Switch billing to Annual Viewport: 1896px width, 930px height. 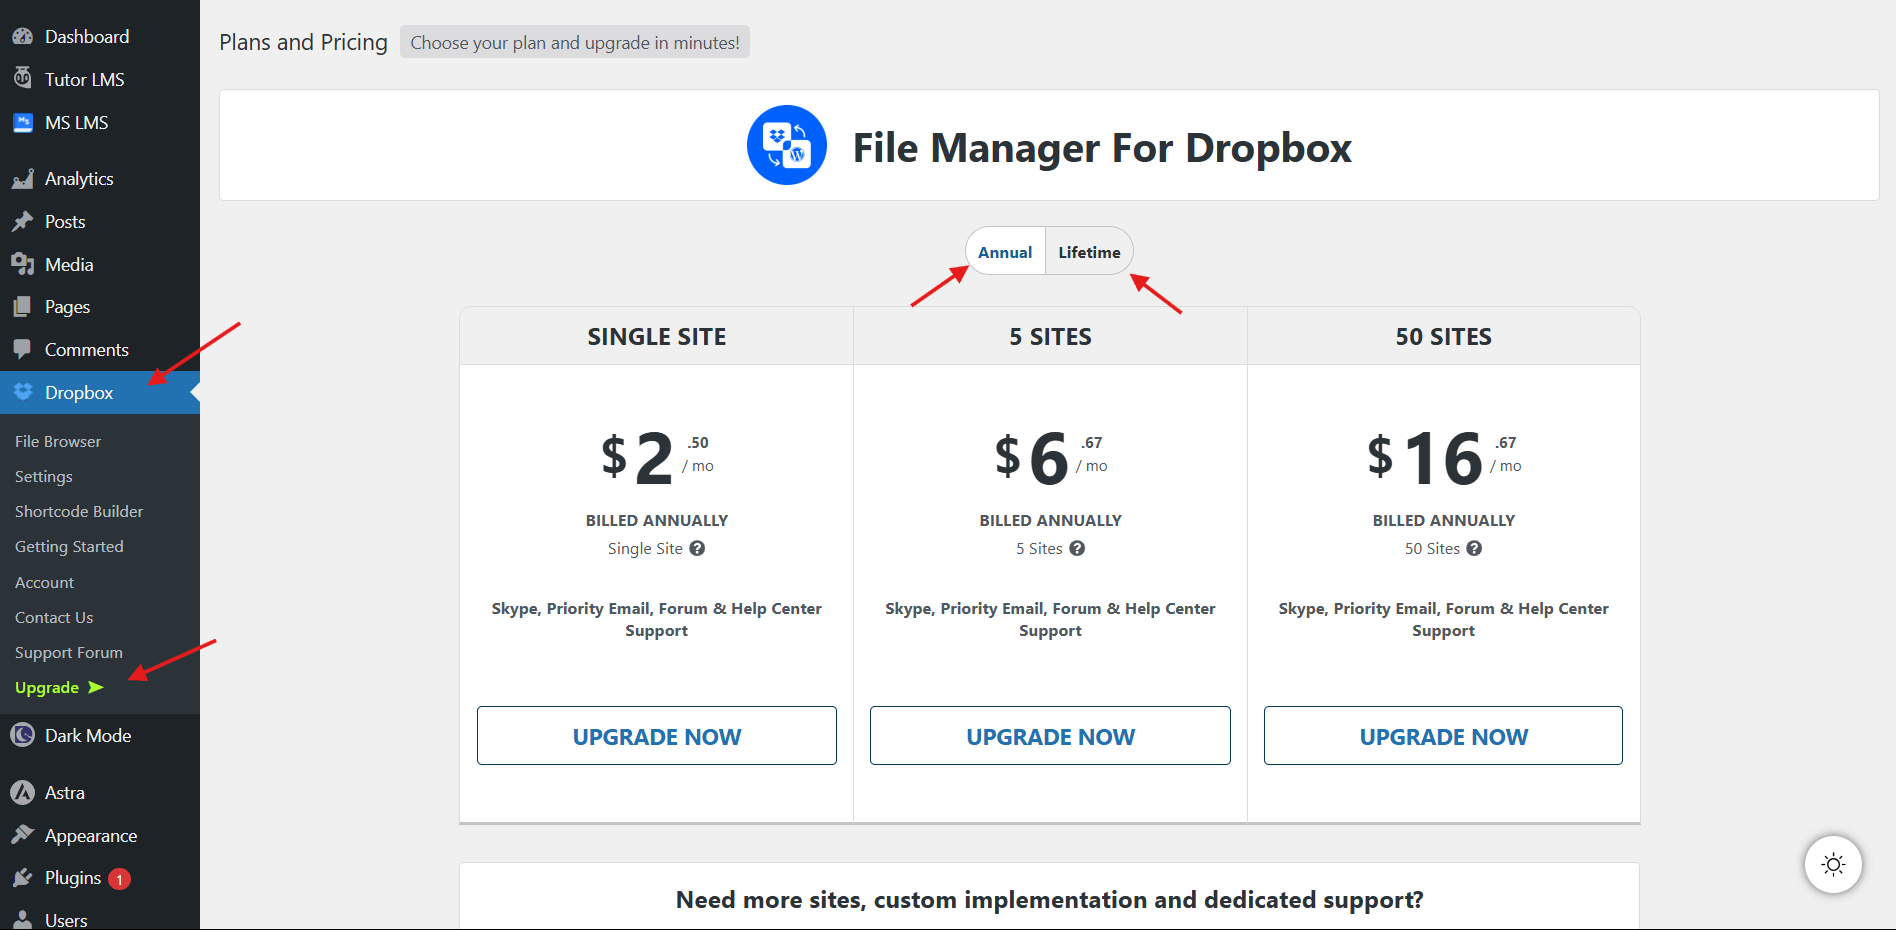pos(1005,252)
